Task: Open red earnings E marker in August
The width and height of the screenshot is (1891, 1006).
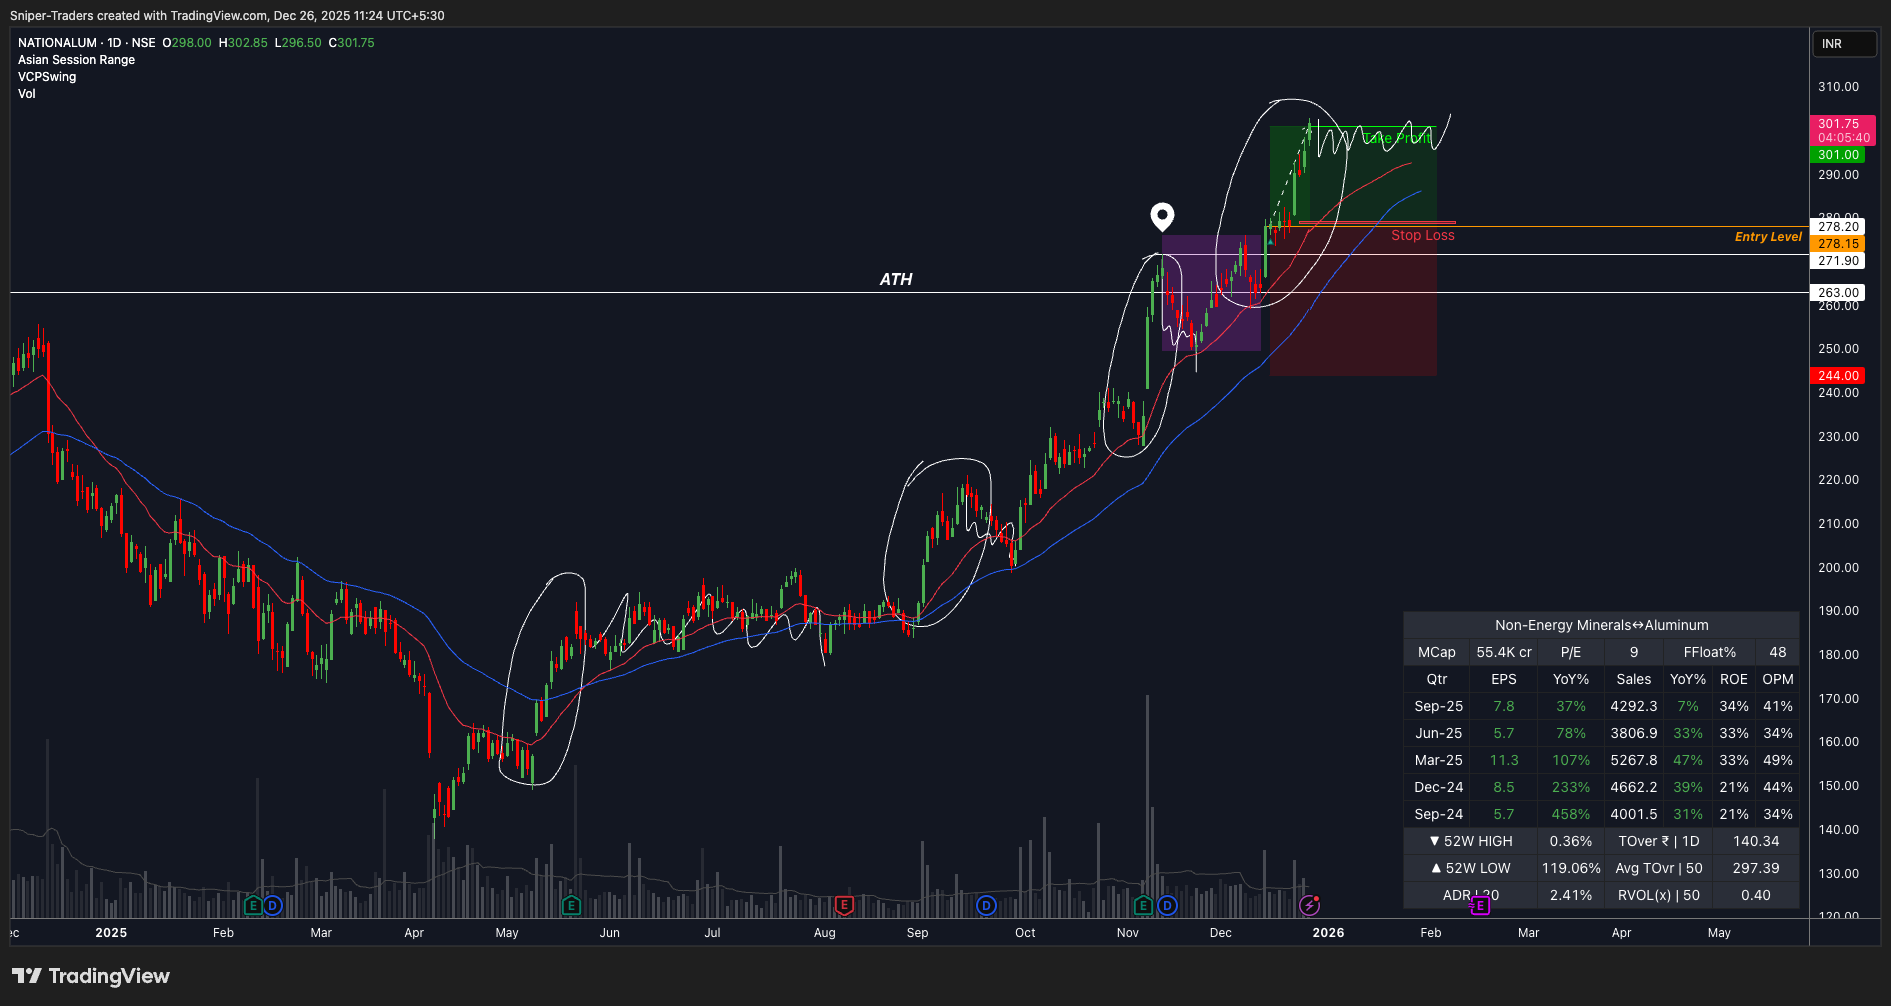Action: [844, 906]
